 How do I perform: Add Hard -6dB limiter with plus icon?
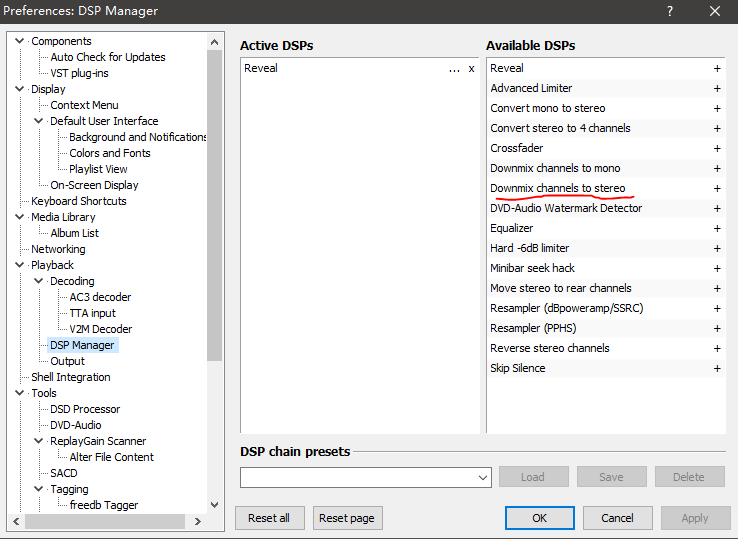click(717, 249)
